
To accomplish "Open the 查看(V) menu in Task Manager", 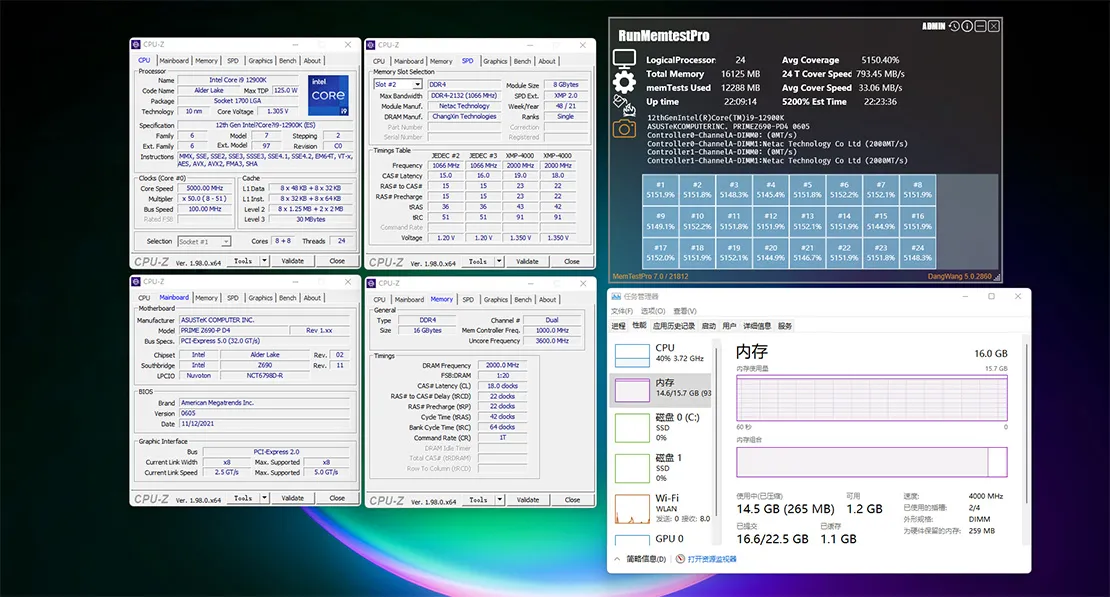I will [x=685, y=311].
